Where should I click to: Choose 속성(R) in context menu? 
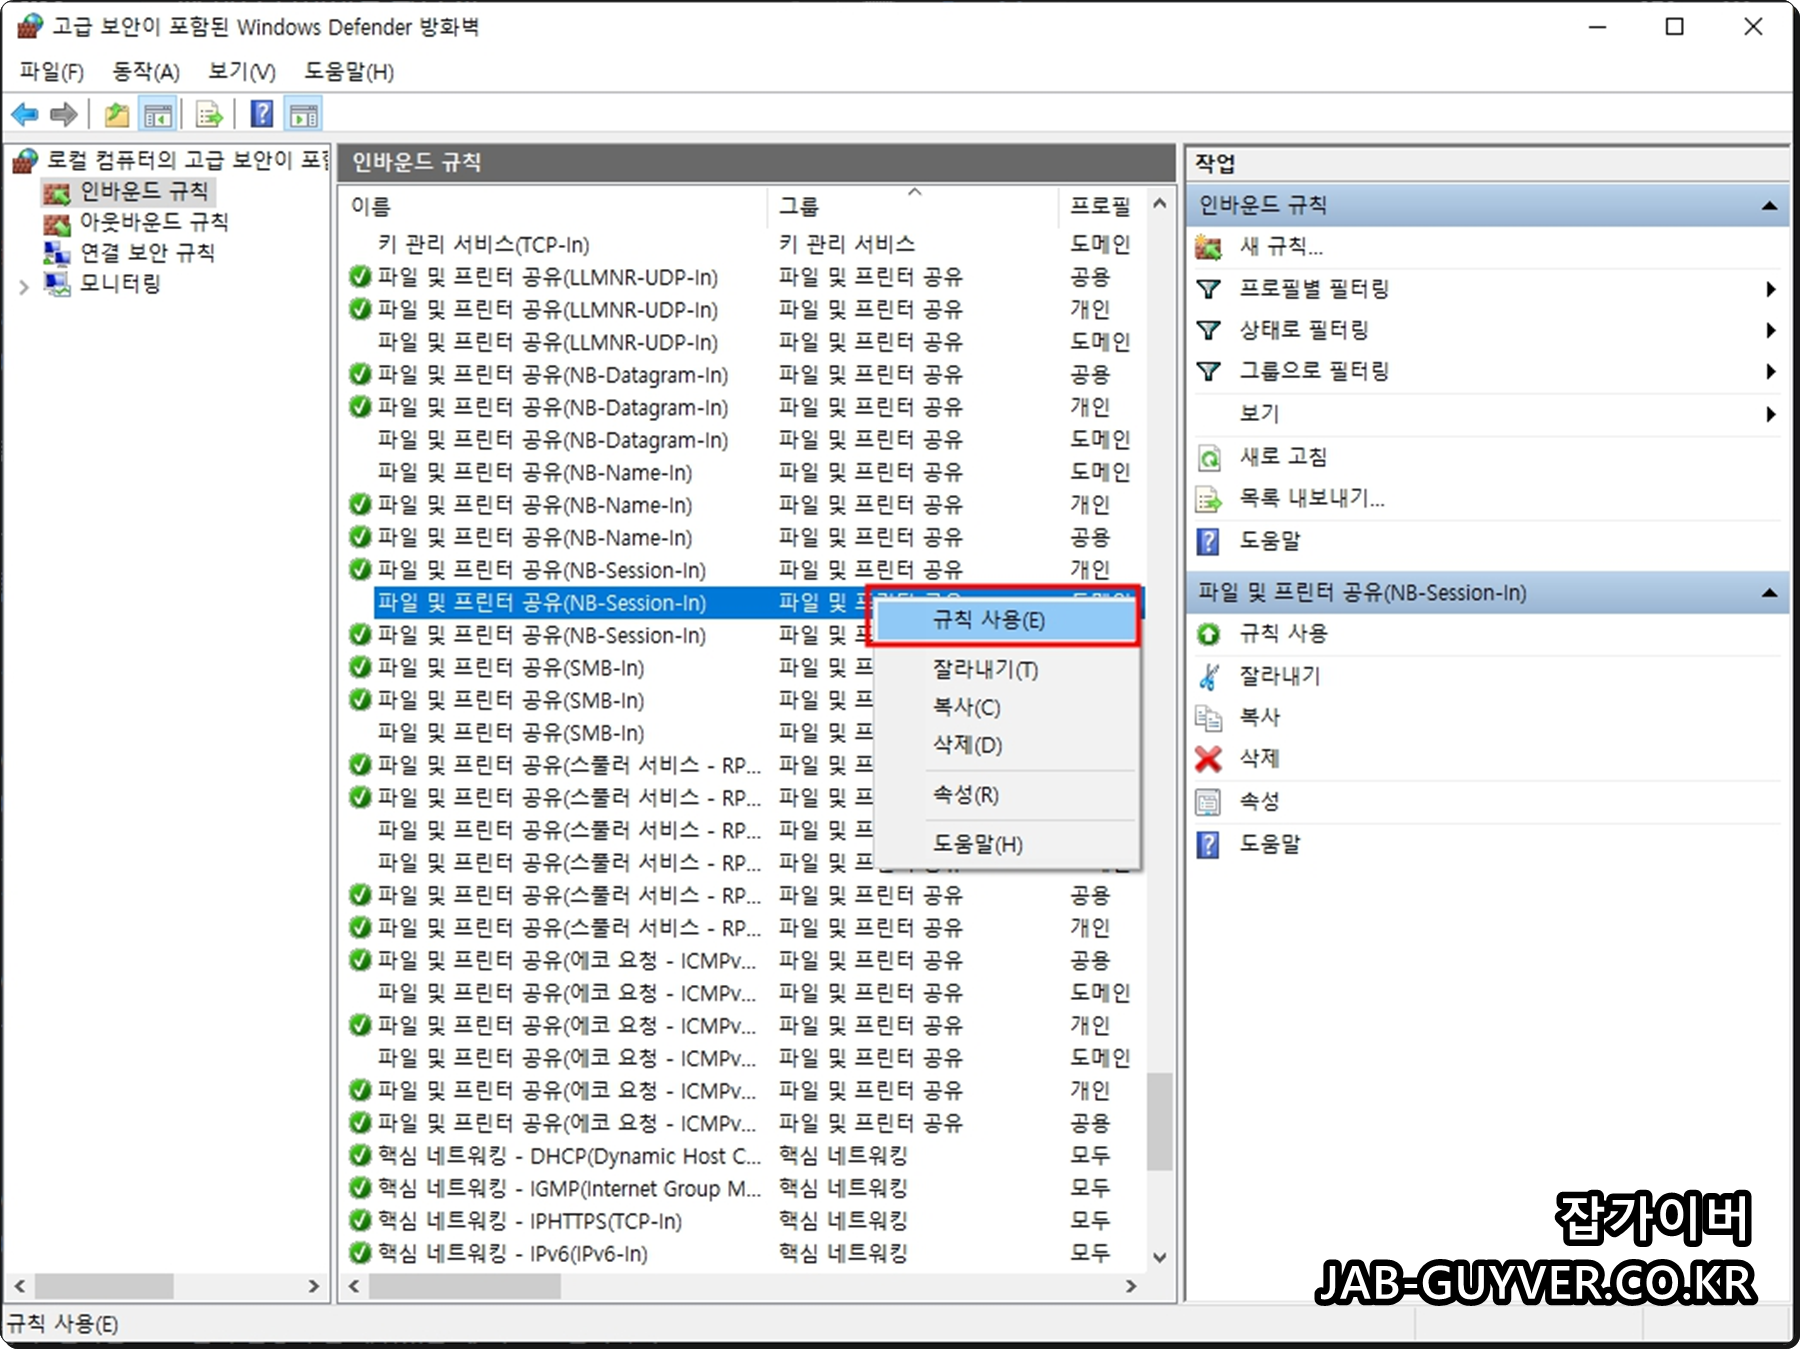(1005, 795)
